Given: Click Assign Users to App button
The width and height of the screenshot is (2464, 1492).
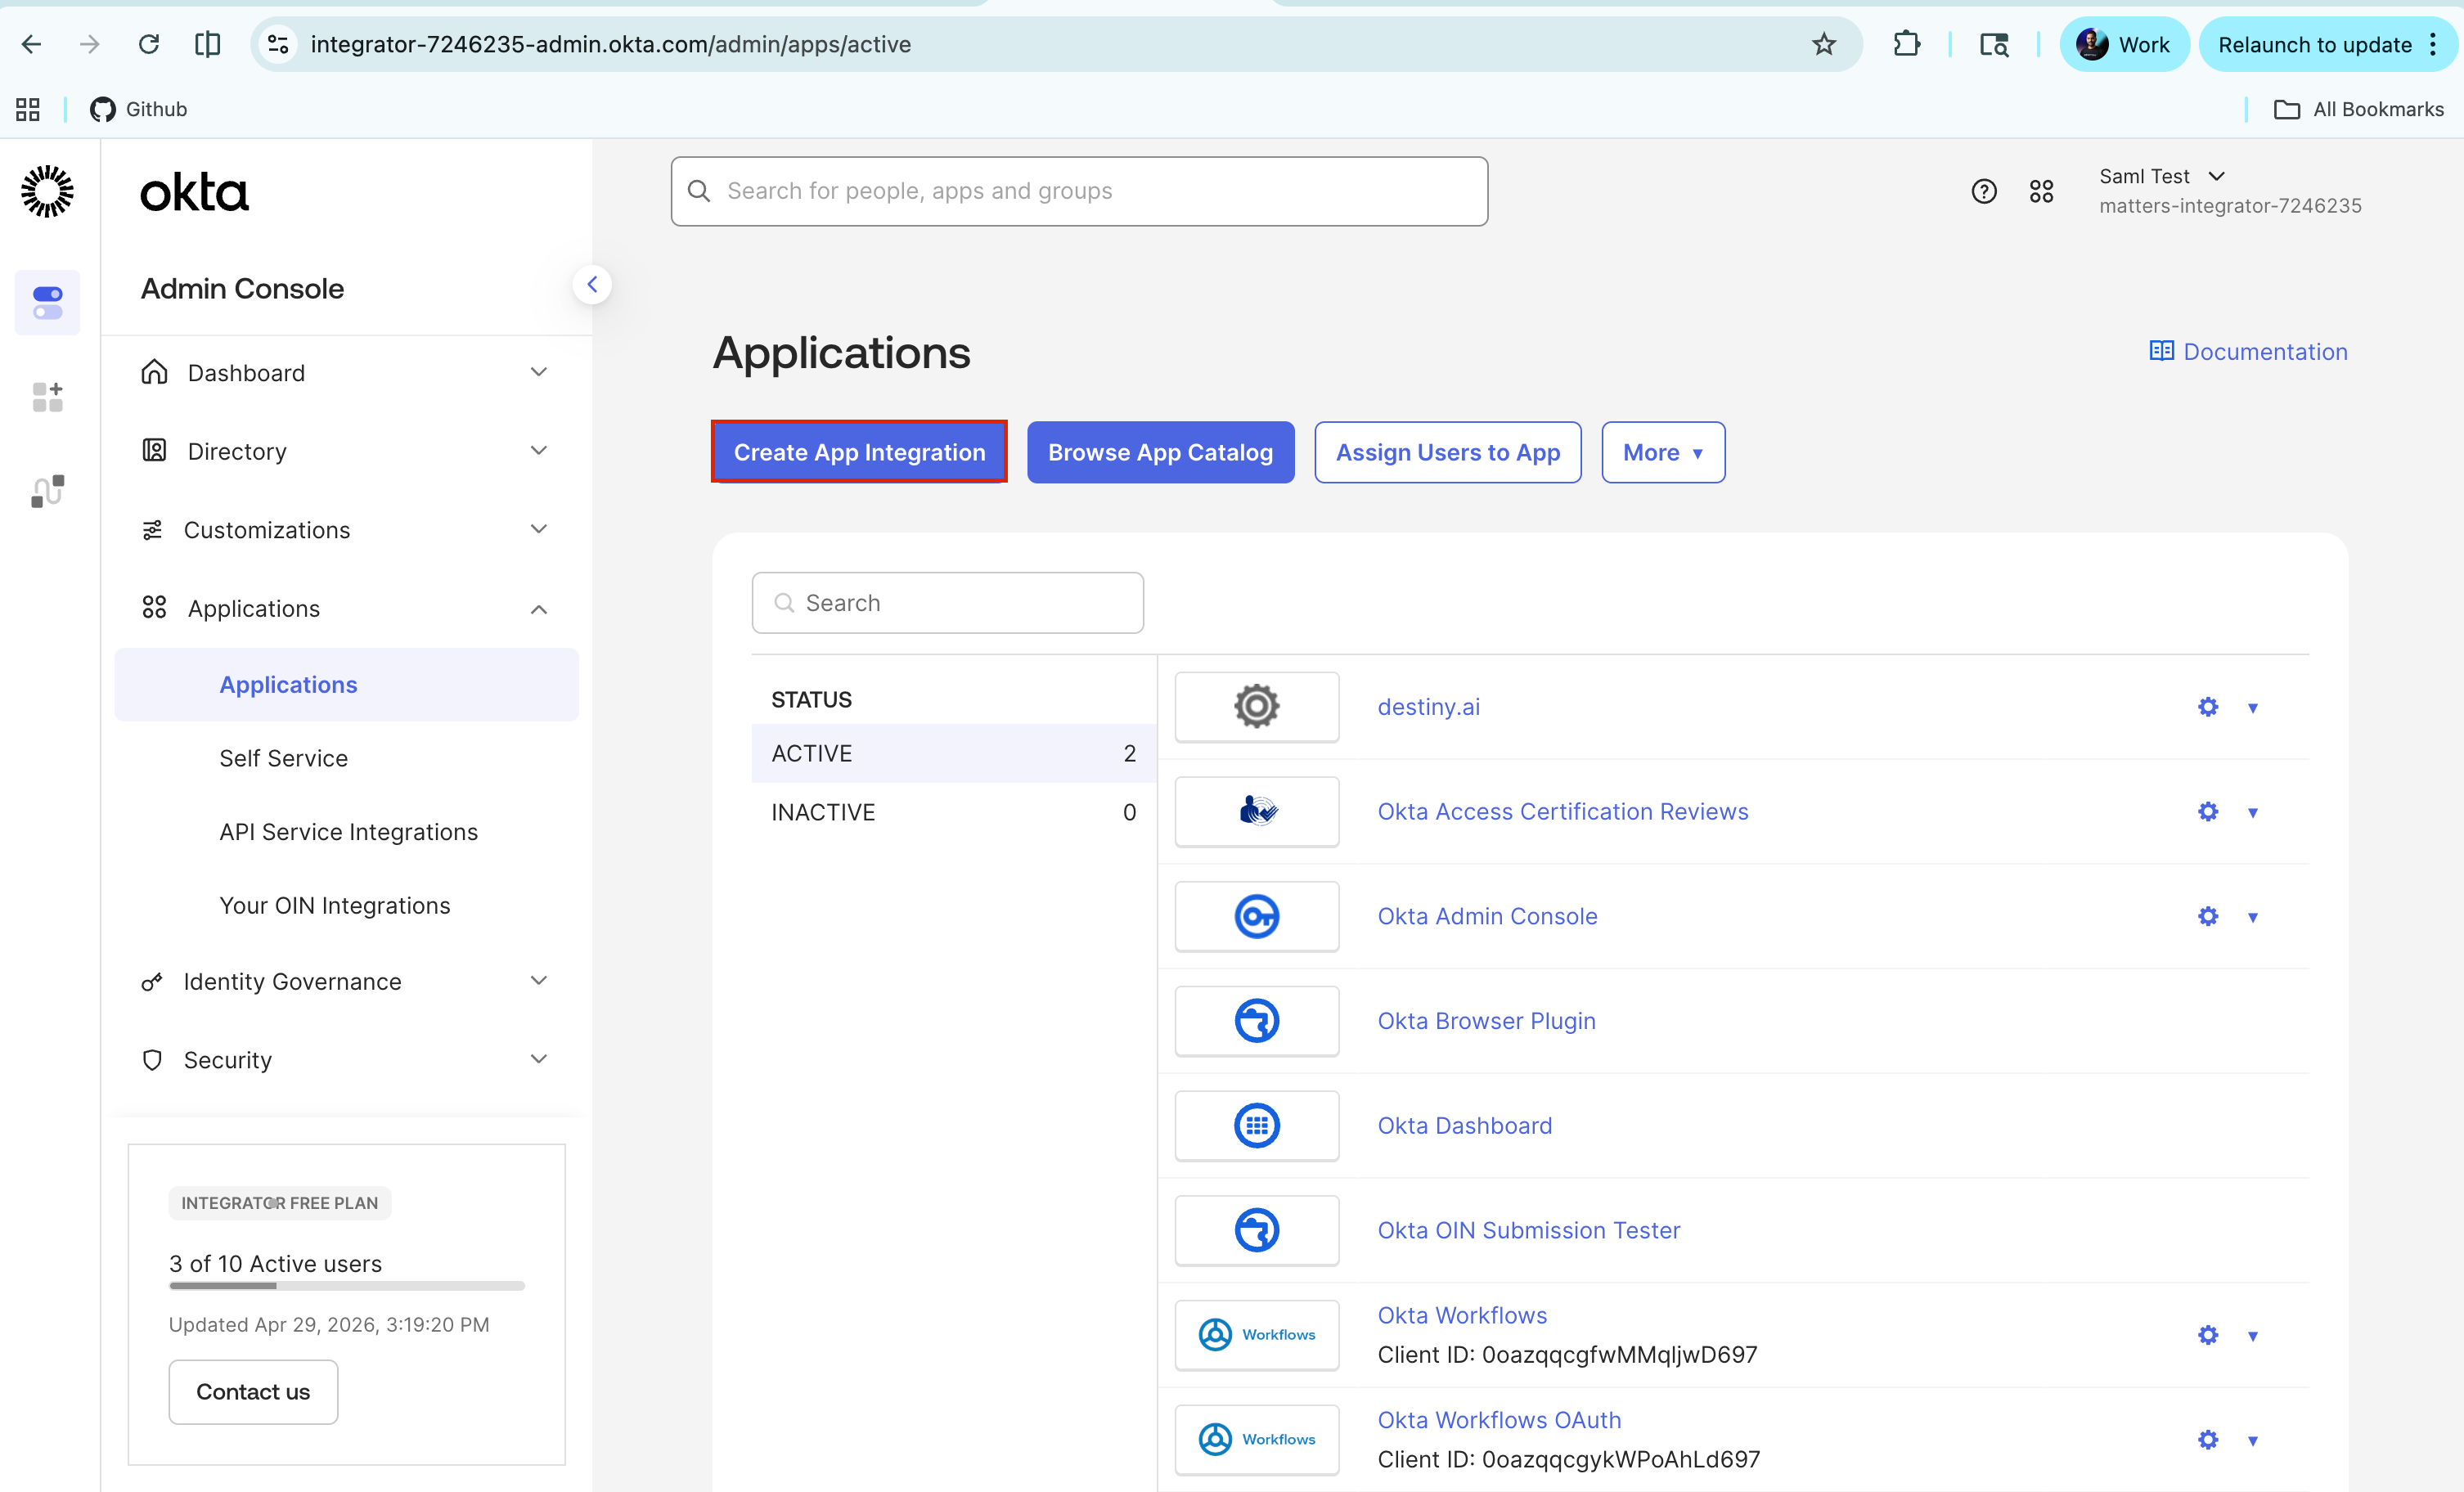Looking at the screenshot, I should click(1447, 452).
